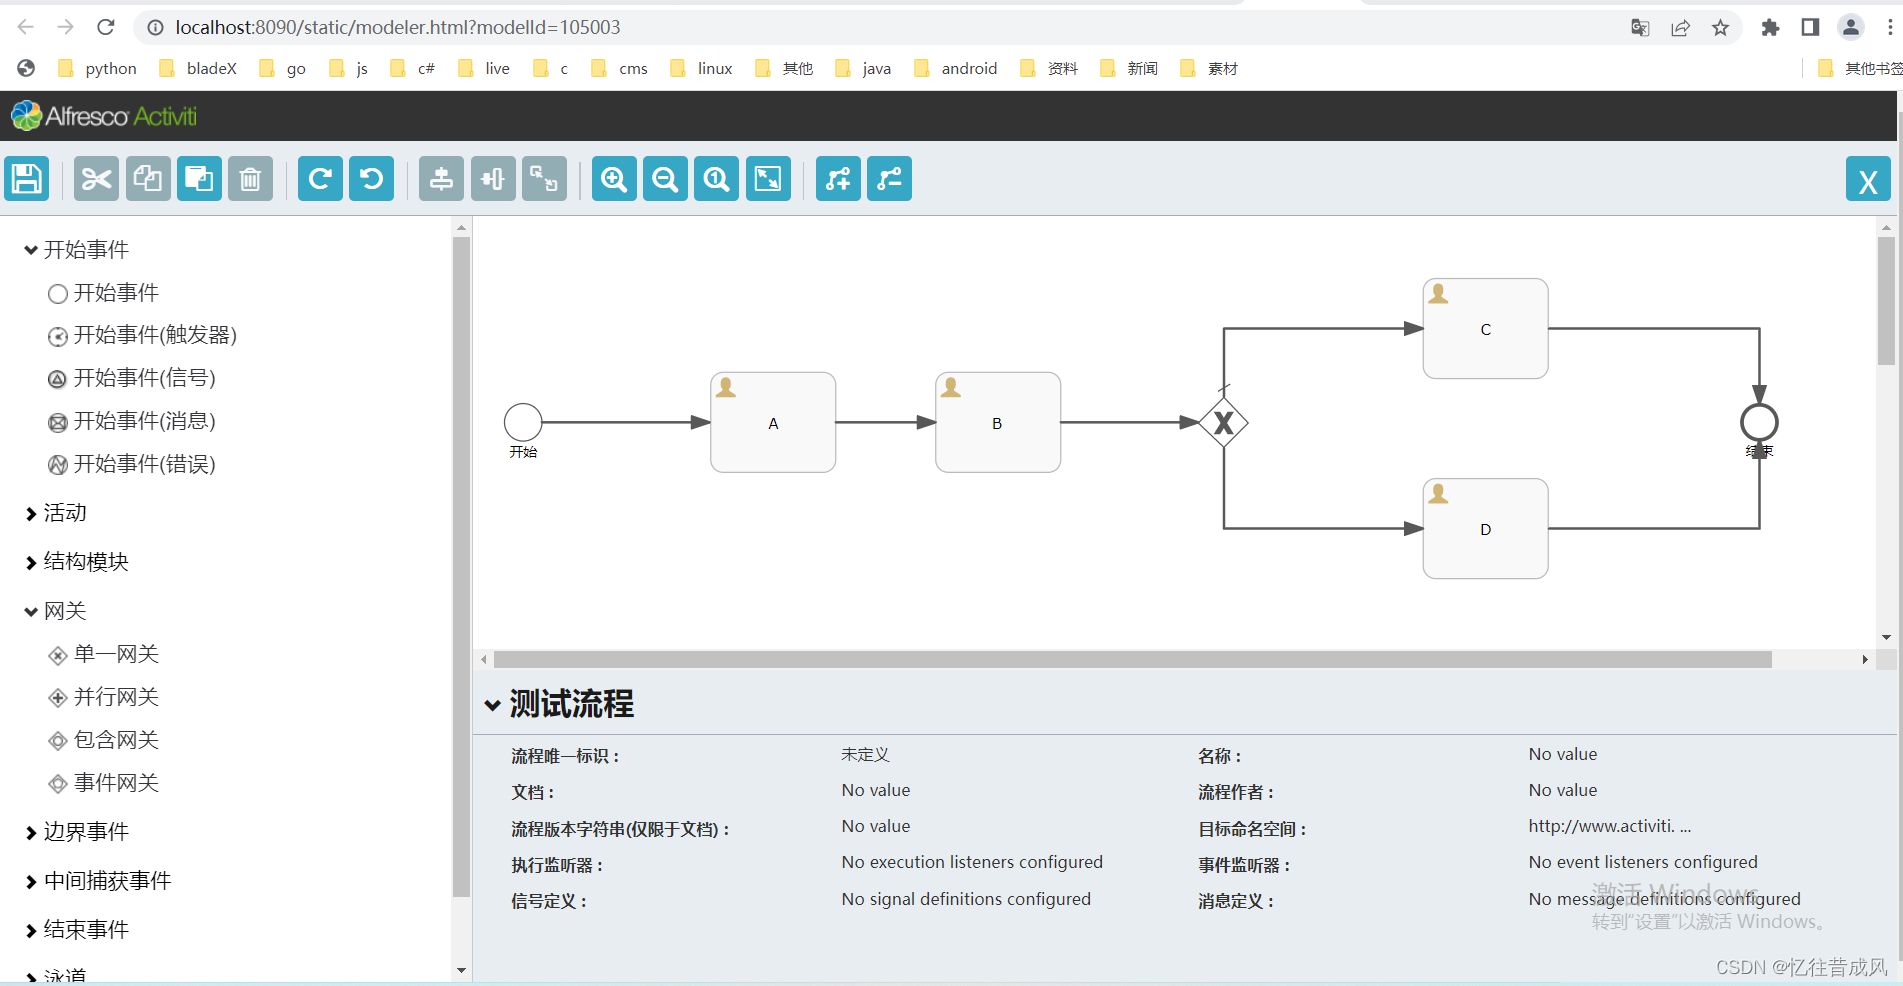Expand the 中间捕获事件 palette group
The height and width of the screenshot is (986, 1903).
98,881
